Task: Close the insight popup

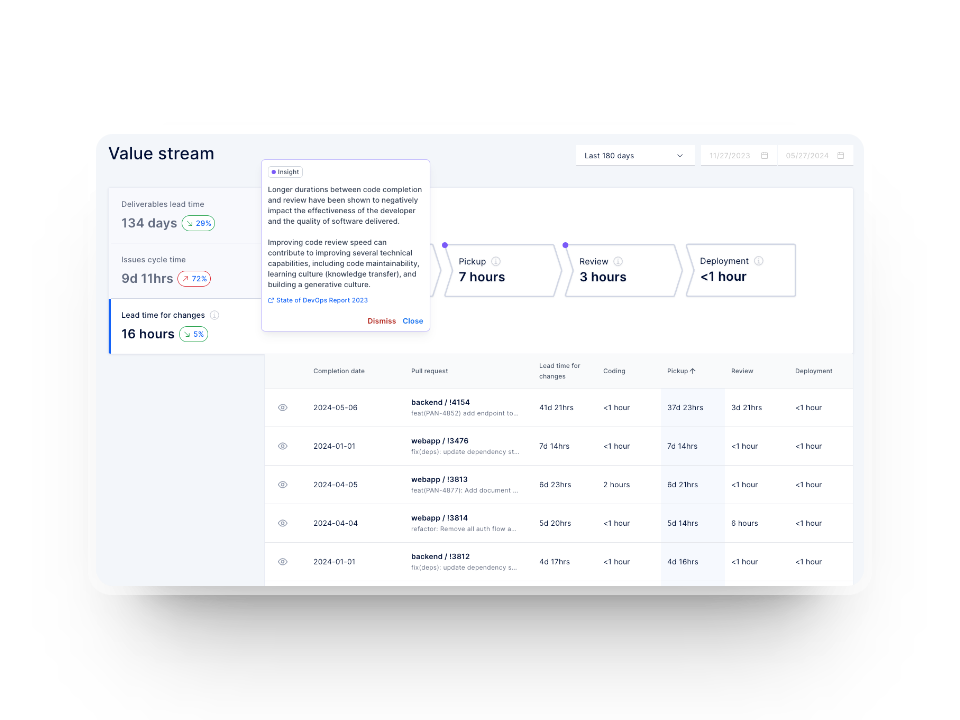Action: click(x=413, y=321)
